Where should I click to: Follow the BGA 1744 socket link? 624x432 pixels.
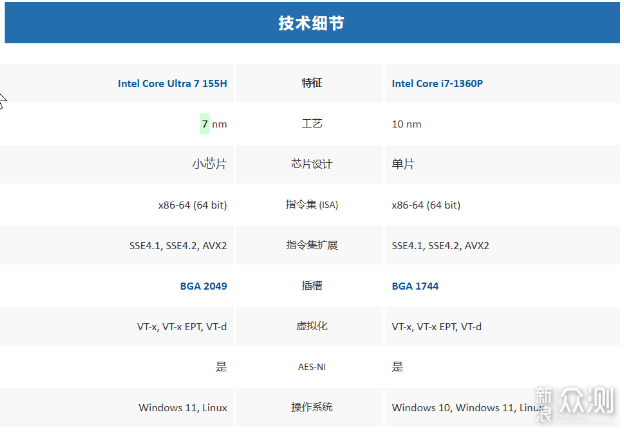tap(415, 286)
